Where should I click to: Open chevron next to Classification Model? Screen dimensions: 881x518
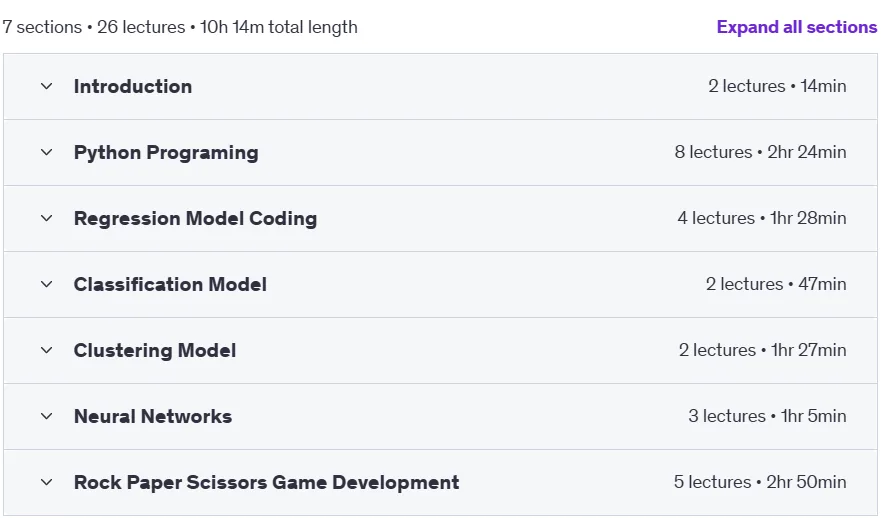47,284
